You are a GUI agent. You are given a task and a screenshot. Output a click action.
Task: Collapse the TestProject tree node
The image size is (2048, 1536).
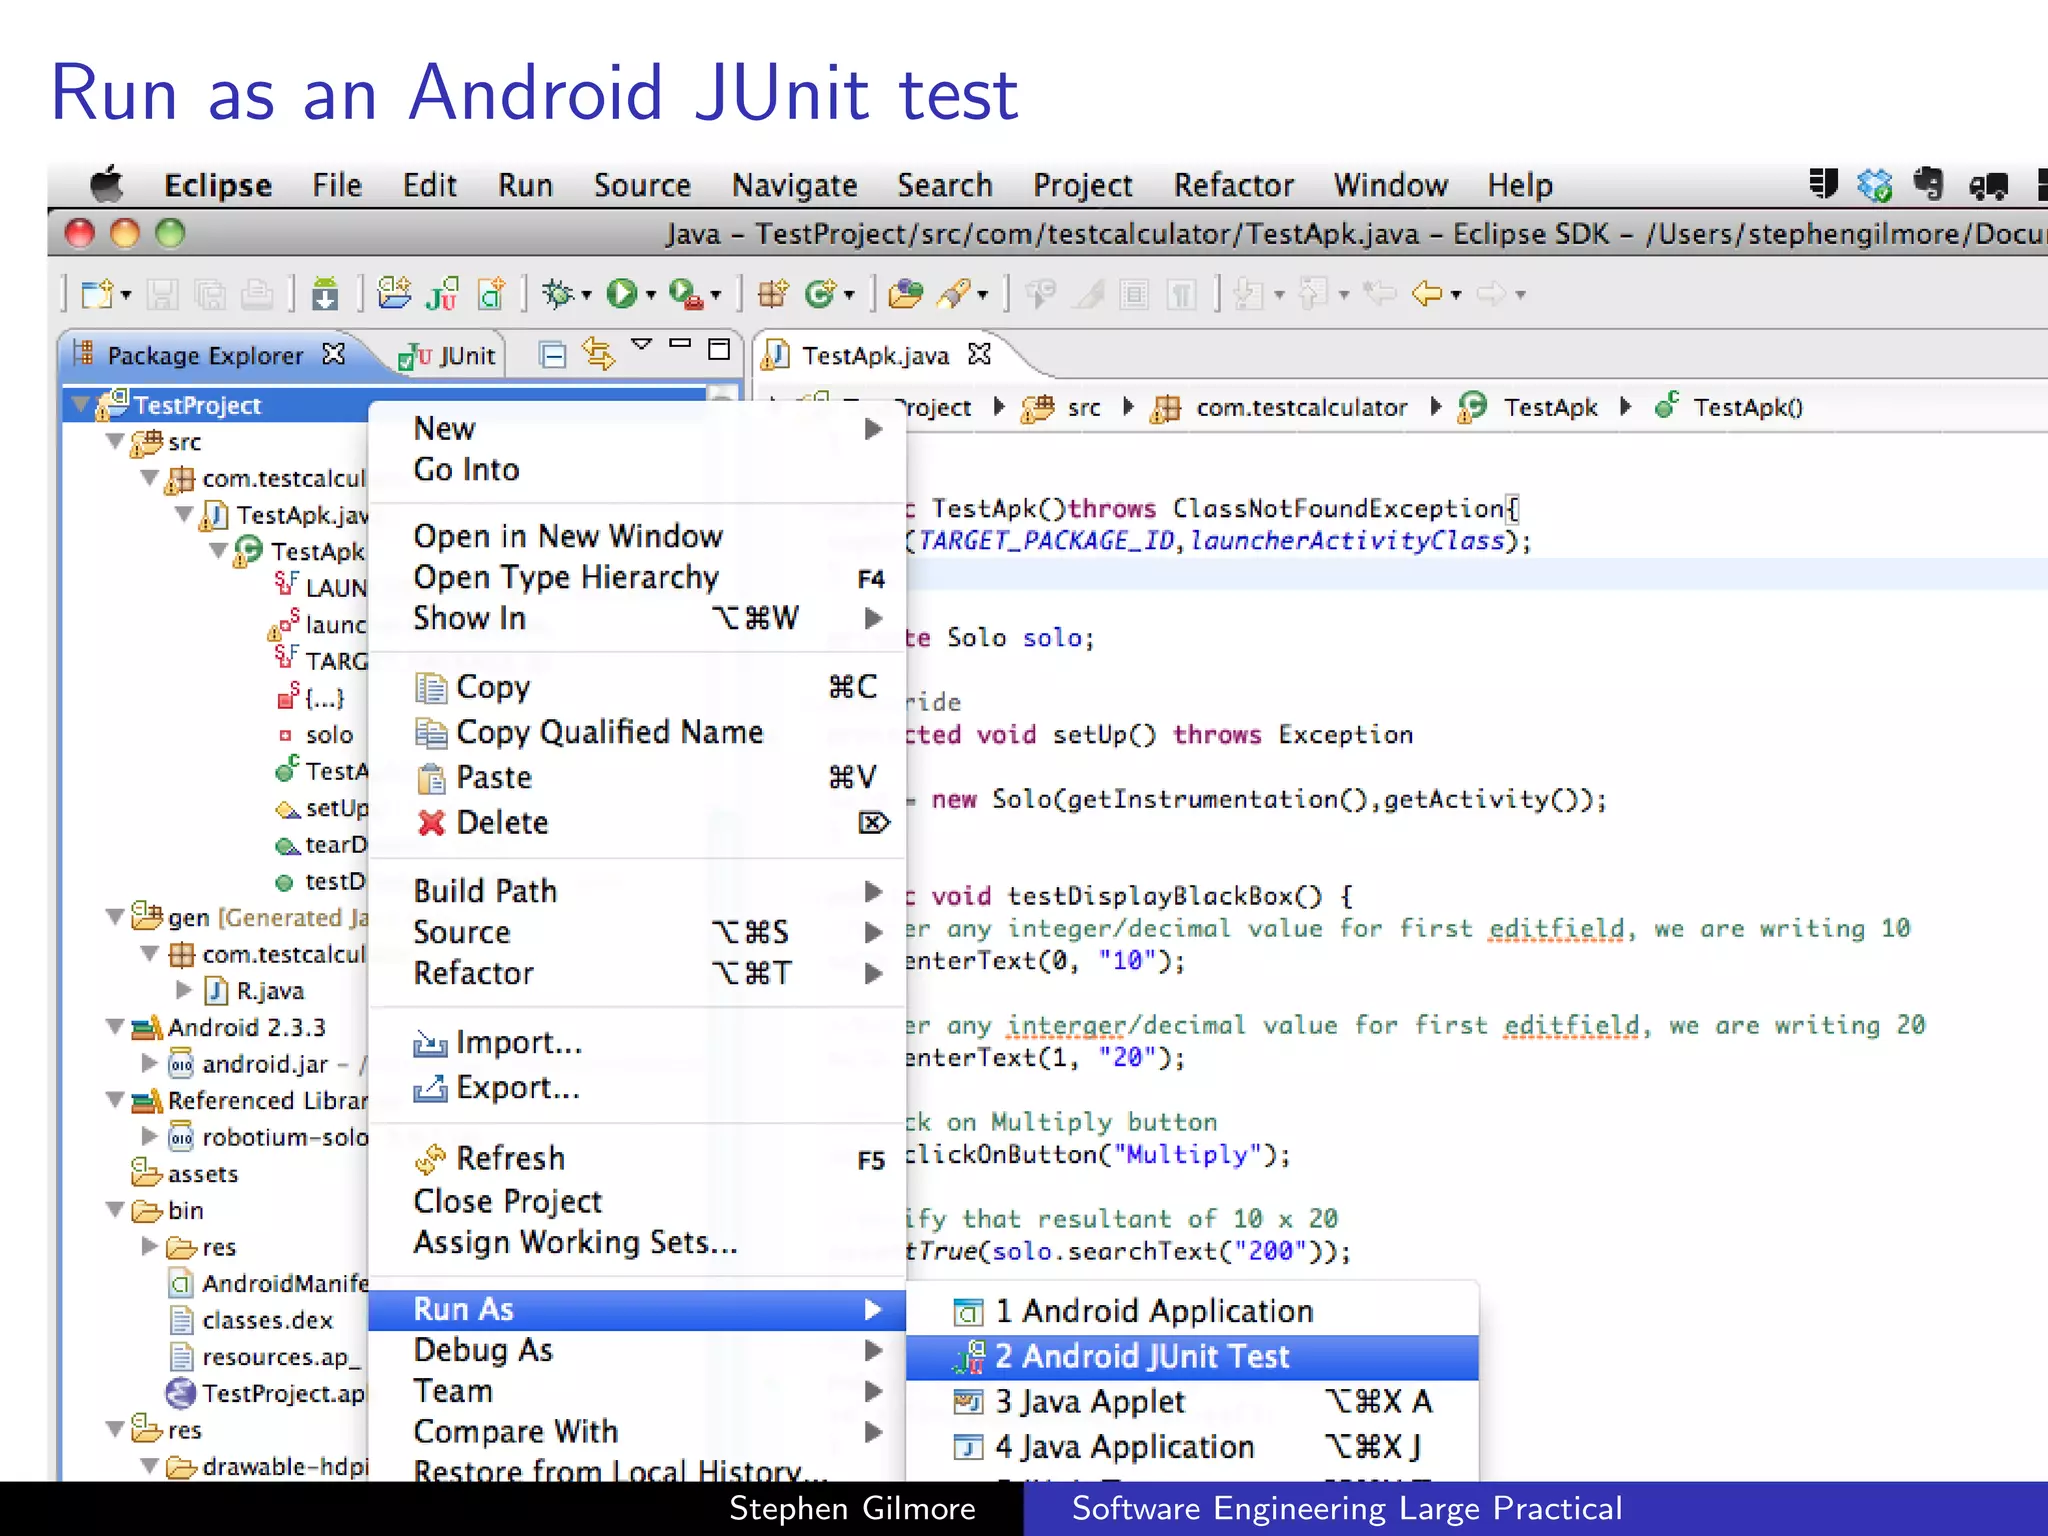[x=80, y=405]
